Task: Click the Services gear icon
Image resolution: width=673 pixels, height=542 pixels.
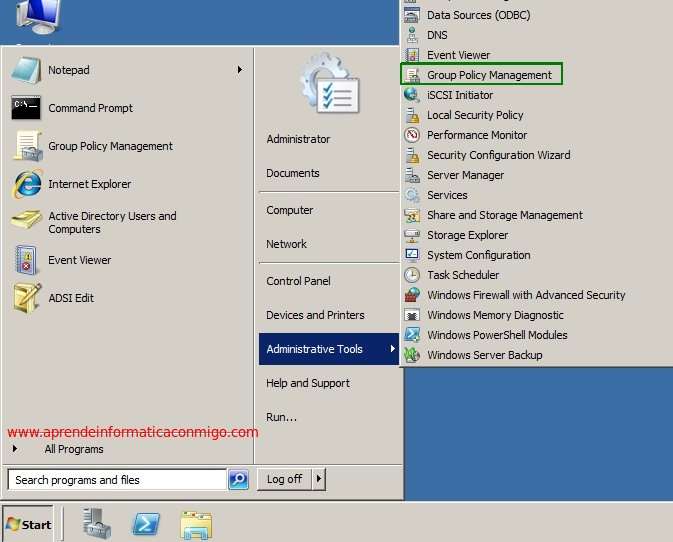Action: click(412, 195)
